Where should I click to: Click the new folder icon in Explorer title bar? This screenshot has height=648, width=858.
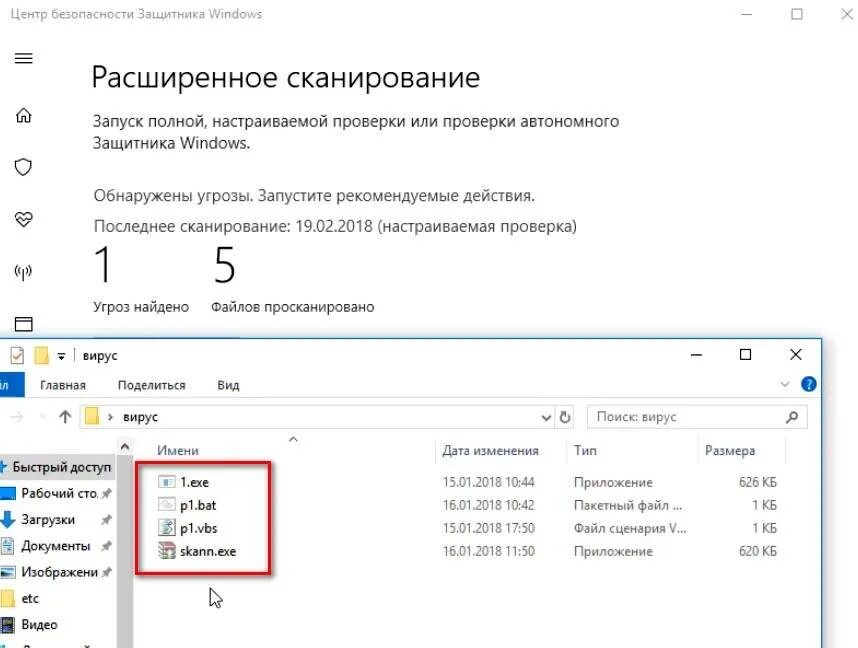[x=42, y=355]
